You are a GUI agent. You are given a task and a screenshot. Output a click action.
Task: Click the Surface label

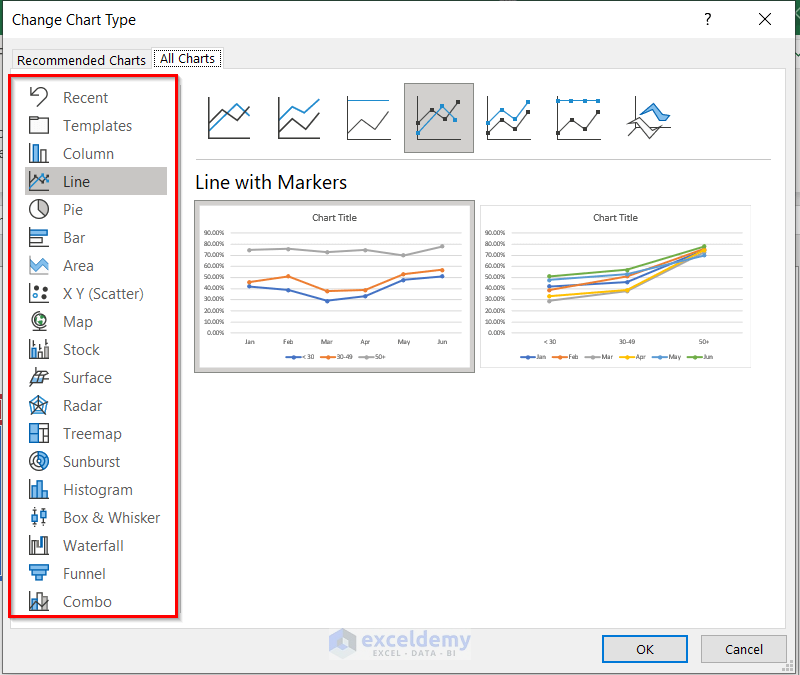[x=87, y=378]
